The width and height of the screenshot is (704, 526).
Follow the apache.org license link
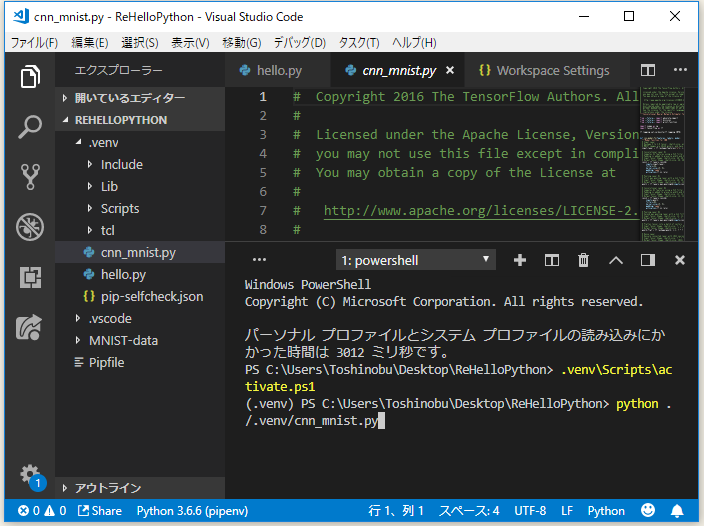(x=480, y=210)
